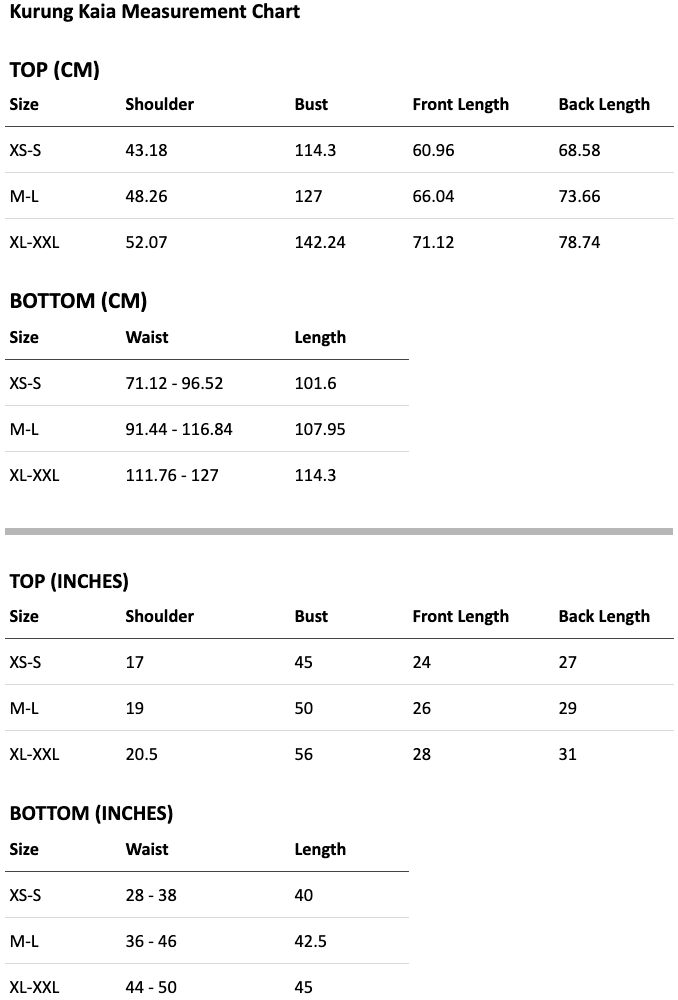Click the Kurung Kaia Measurement Chart title
Viewport: 678px width, 1000px height.
click(x=154, y=13)
